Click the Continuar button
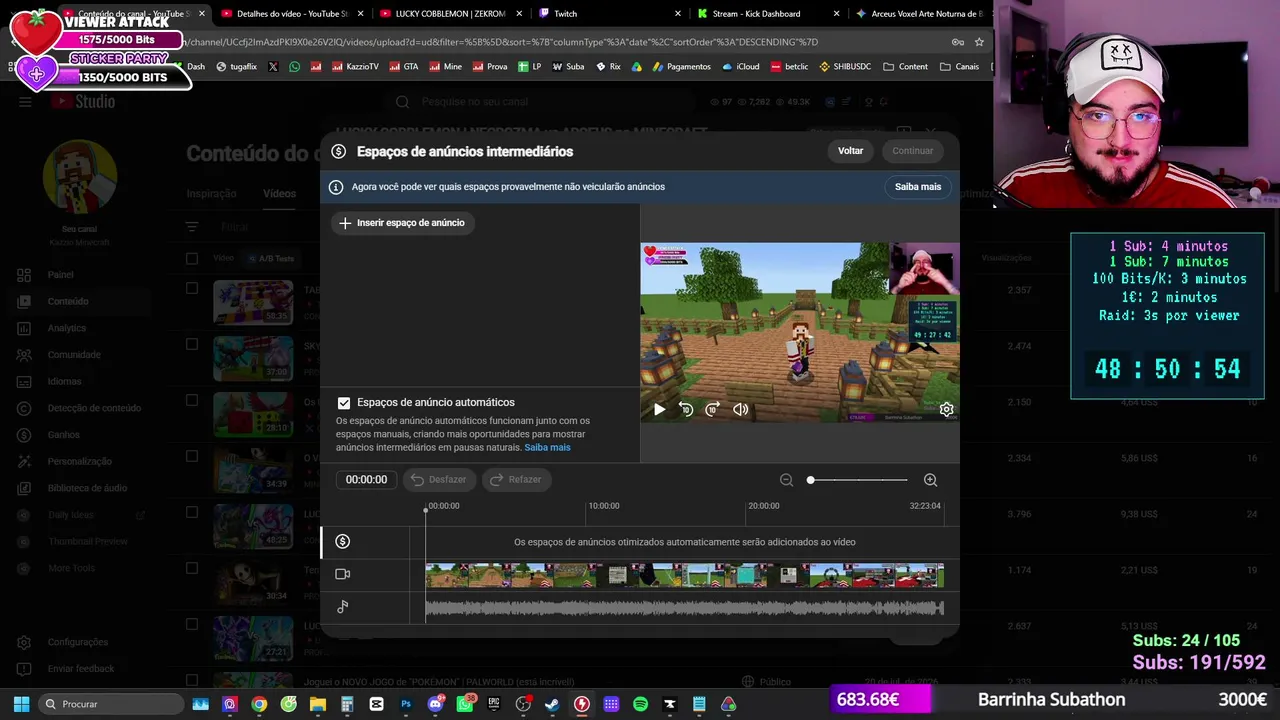 912,151
